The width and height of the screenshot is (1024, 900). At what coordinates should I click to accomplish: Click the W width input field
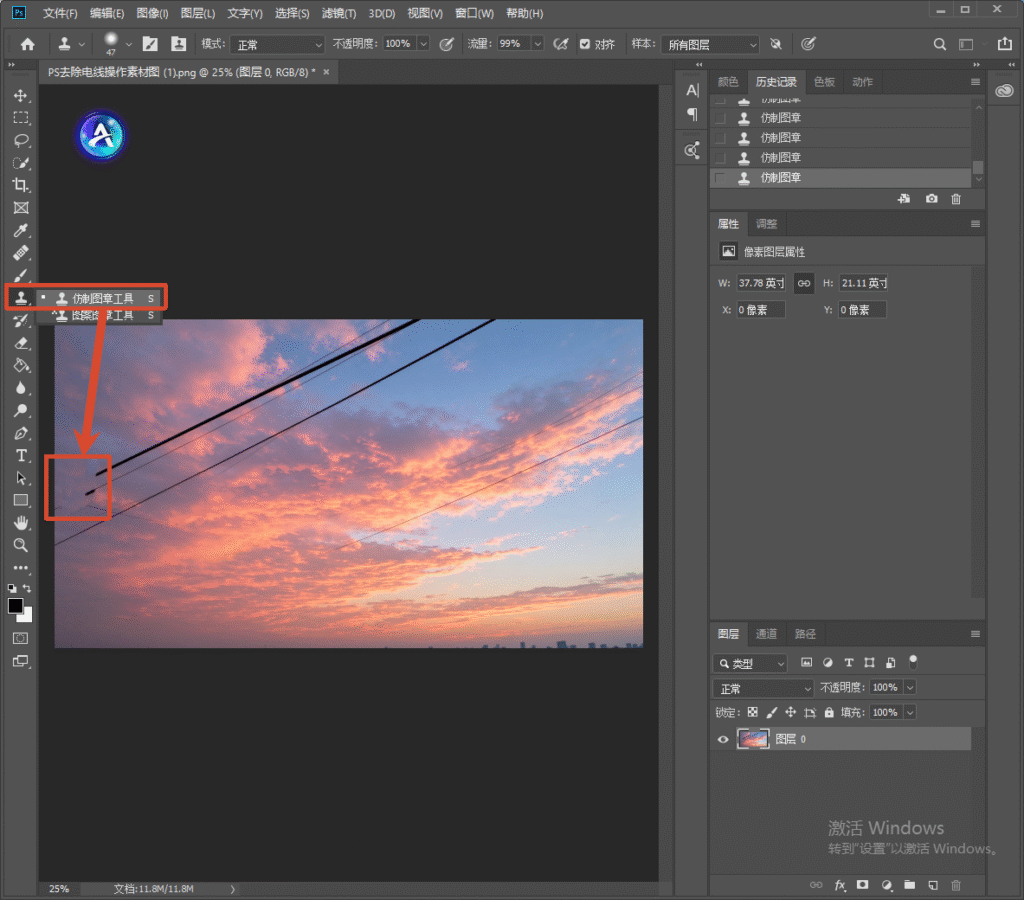pos(761,283)
